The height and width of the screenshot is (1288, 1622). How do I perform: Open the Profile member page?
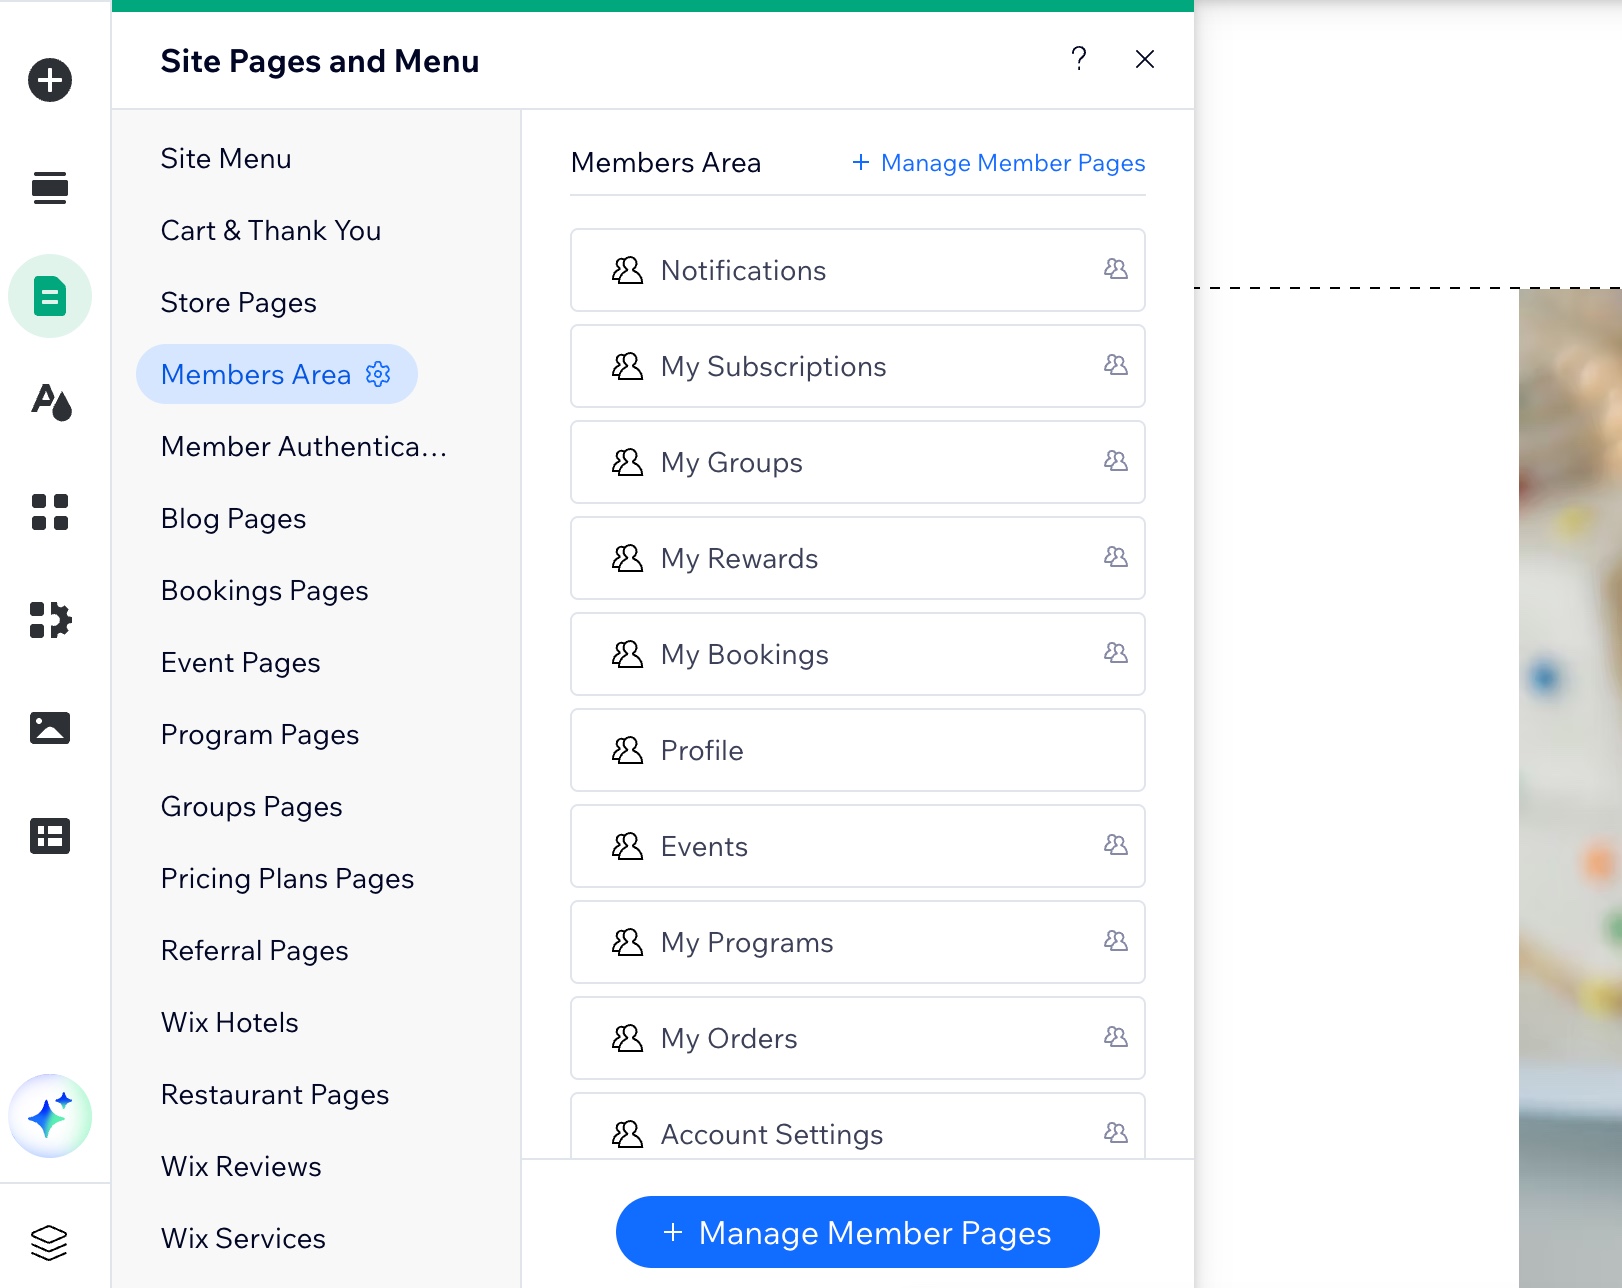858,750
